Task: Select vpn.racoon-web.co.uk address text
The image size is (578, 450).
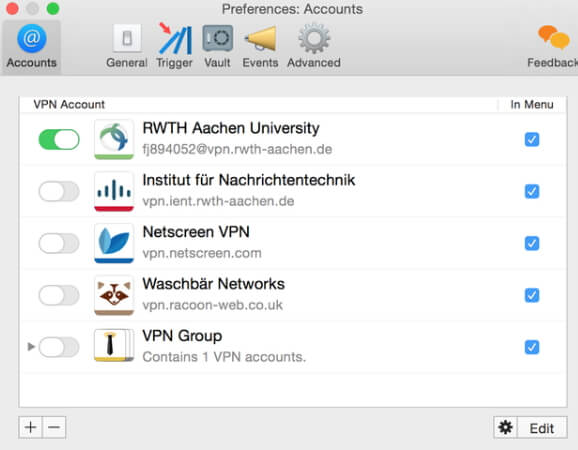Action: pos(213,305)
